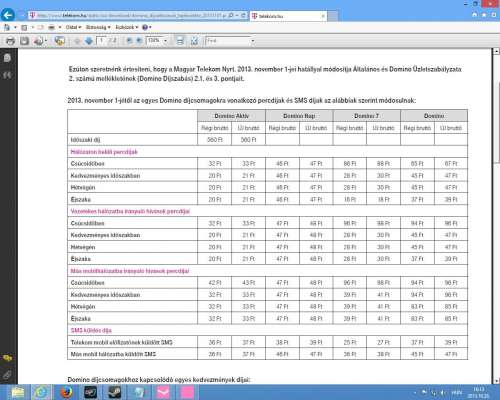Open address bar autocomplete dropdown arrow

pos(237,15)
